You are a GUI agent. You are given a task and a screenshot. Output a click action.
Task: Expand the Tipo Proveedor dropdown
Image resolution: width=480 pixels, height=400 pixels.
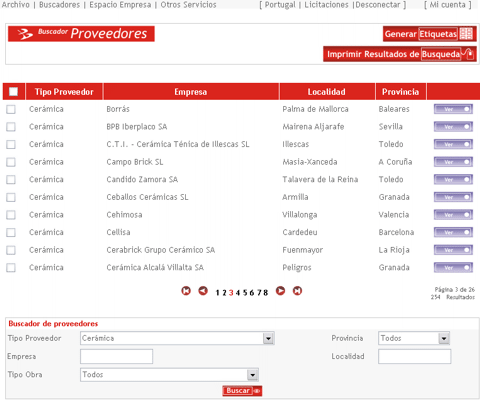[268, 339]
